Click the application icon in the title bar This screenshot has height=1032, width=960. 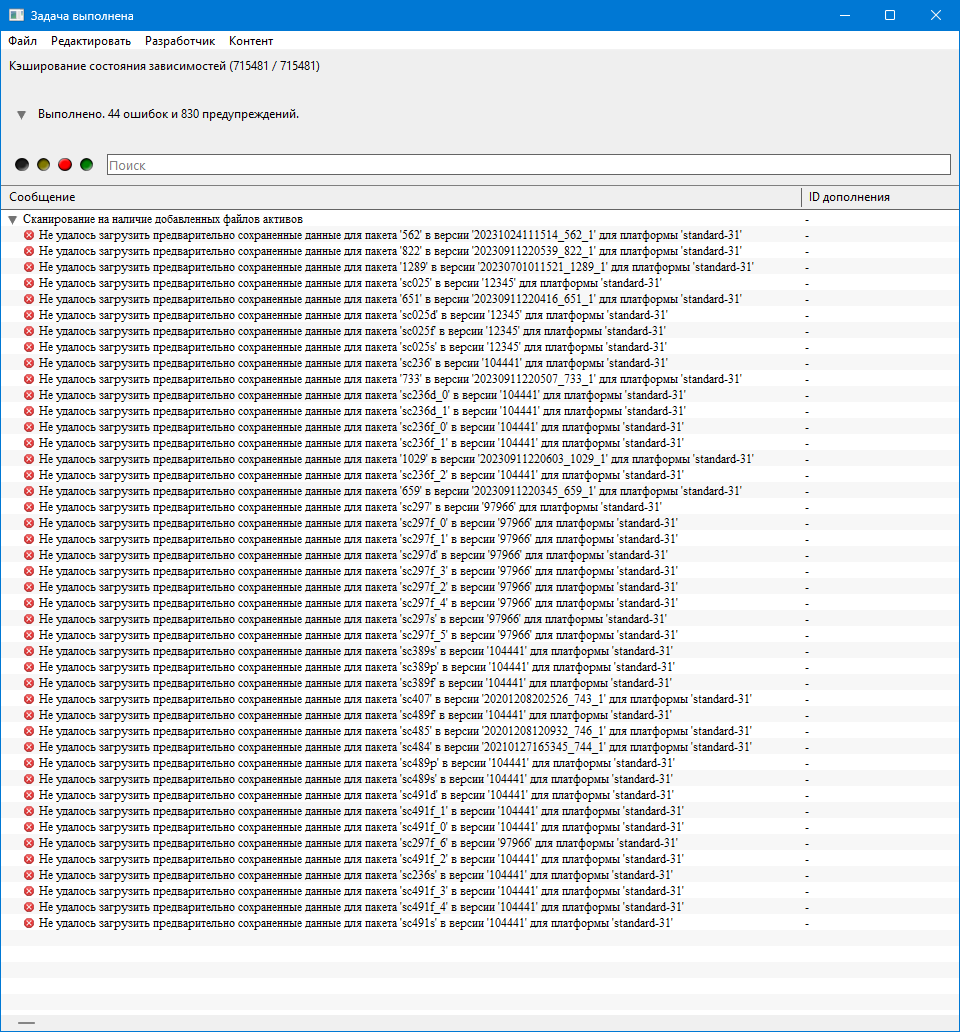(x=16, y=15)
